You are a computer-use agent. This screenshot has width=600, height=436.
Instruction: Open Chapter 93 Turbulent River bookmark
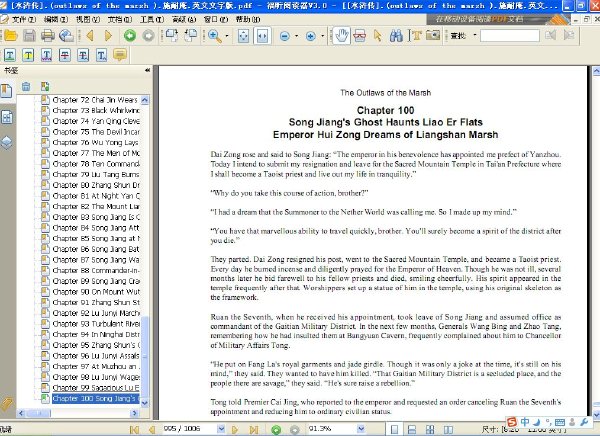[96, 324]
